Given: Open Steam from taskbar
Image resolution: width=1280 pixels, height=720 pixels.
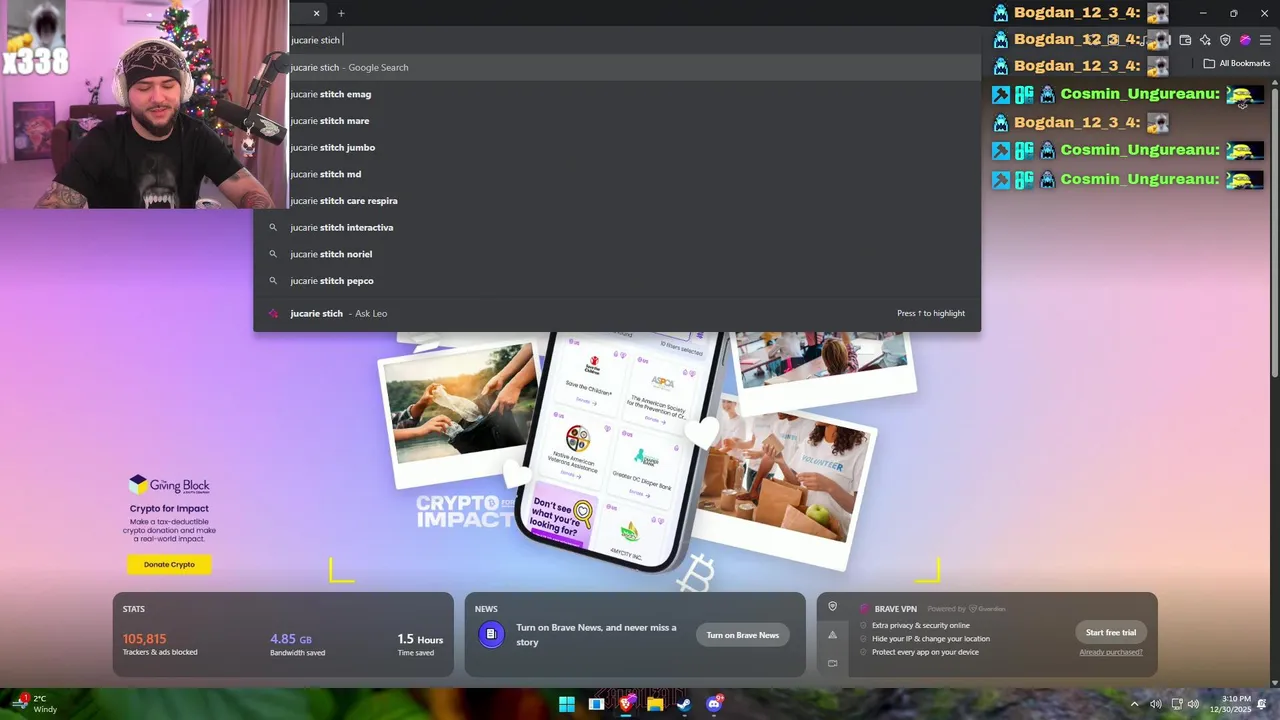Looking at the screenshot, I should pos(684,704).
